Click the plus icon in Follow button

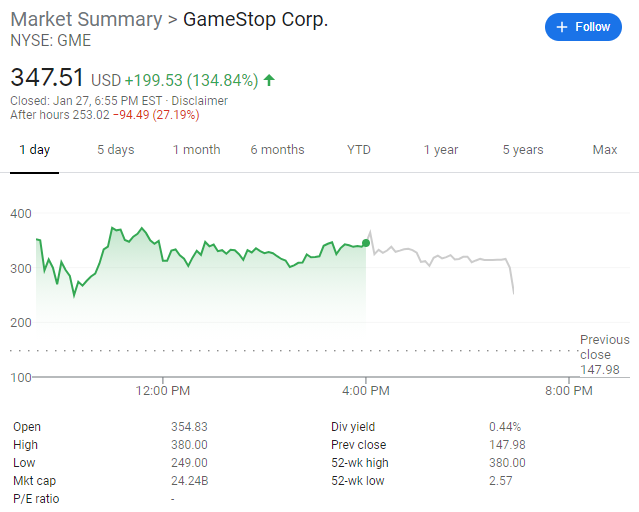(x=562, y=27)
